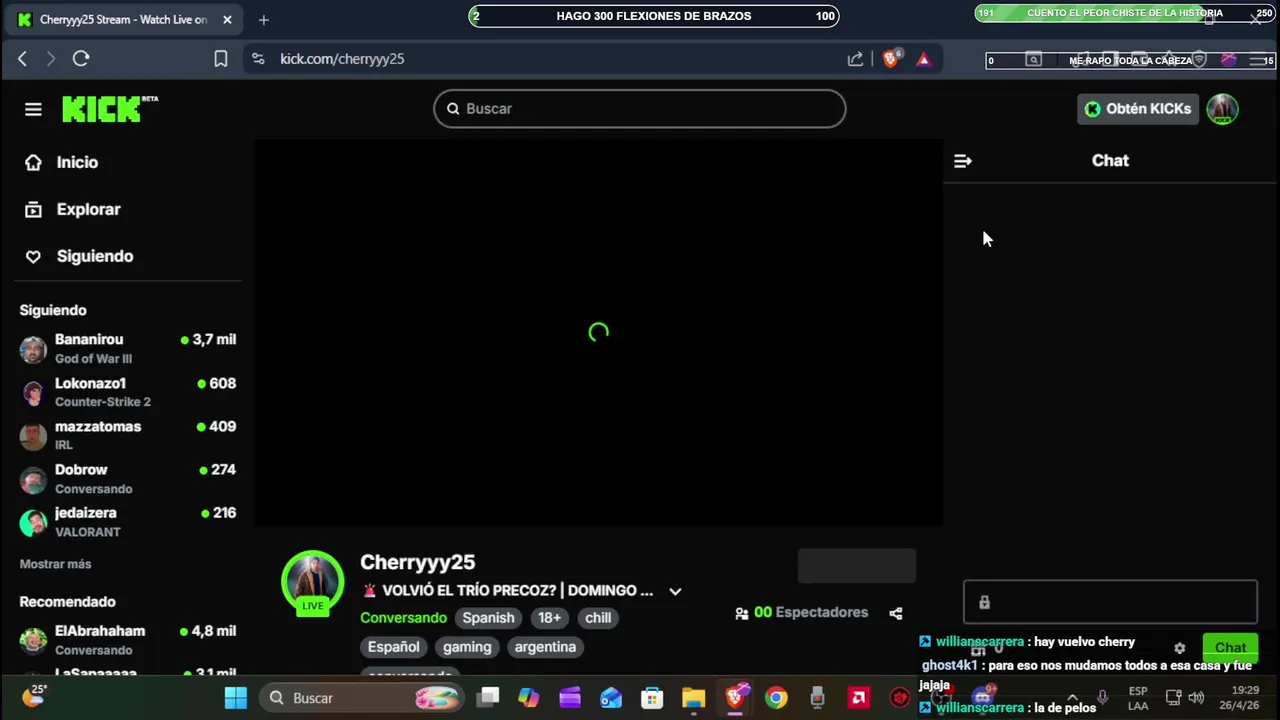Click Cherryyy25 streamer avatar with LIVE badge

[313, 582]
